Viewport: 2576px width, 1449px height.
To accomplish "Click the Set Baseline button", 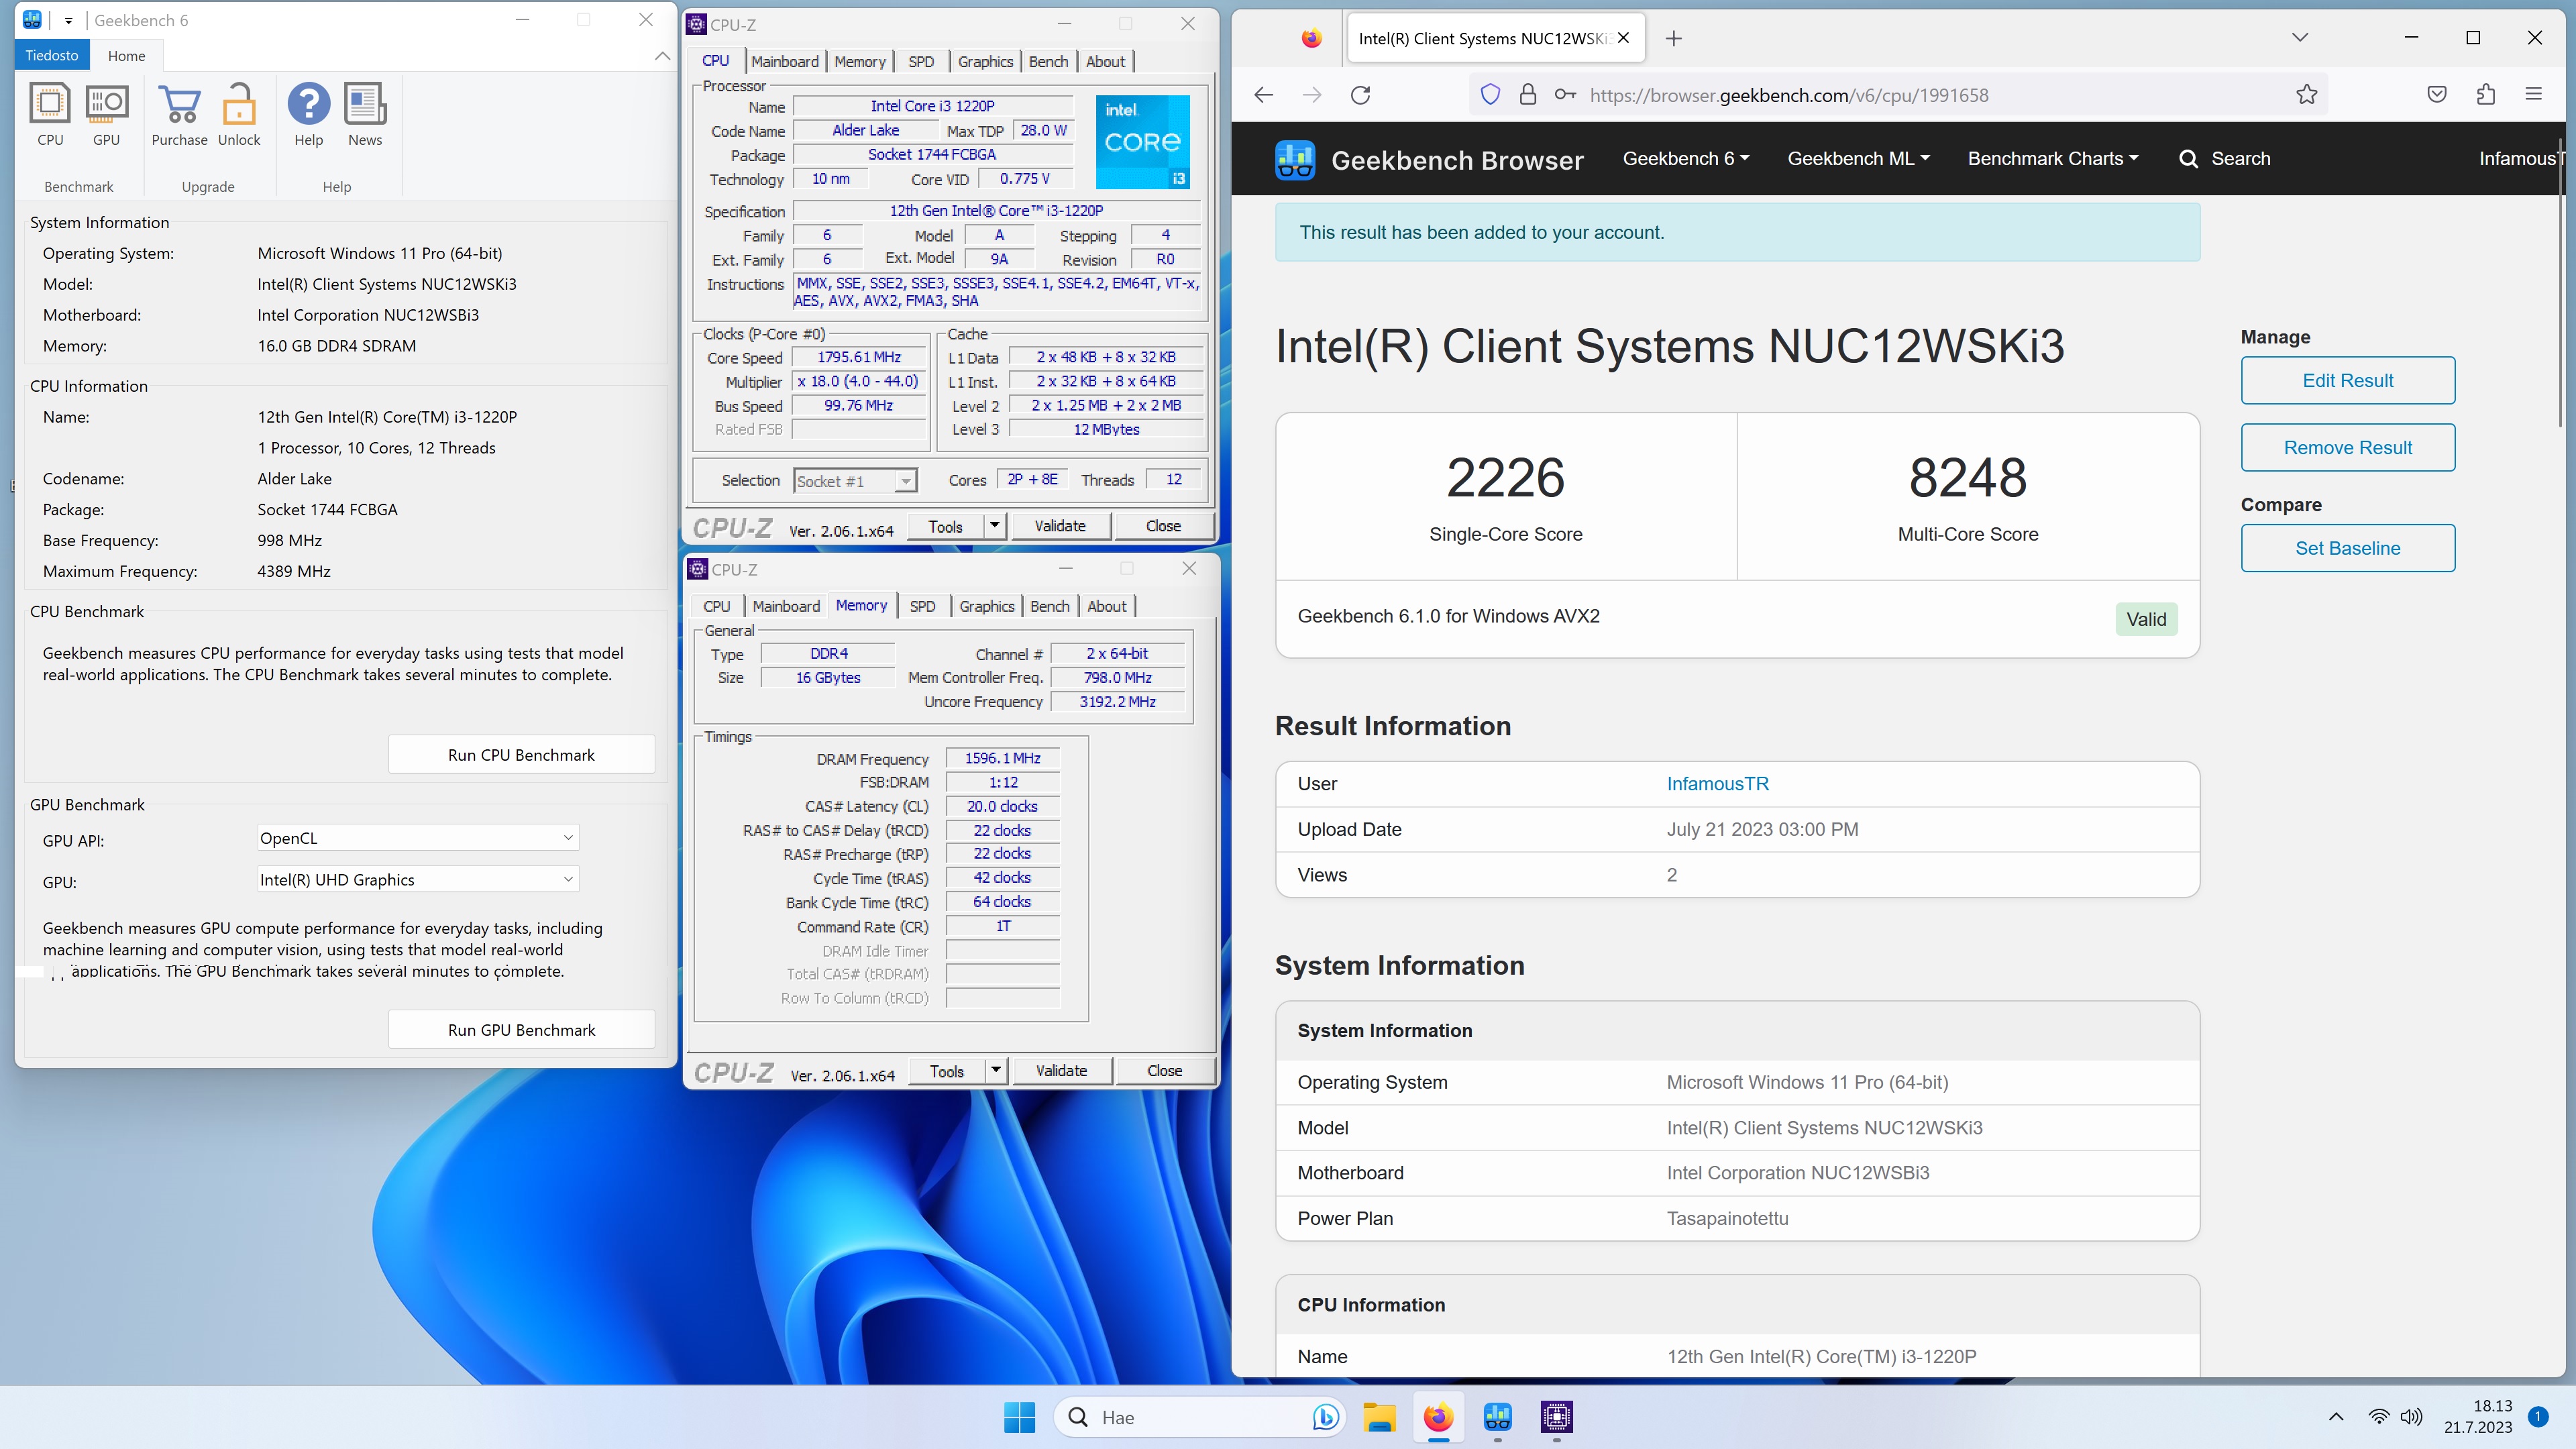I will 2348,548.
